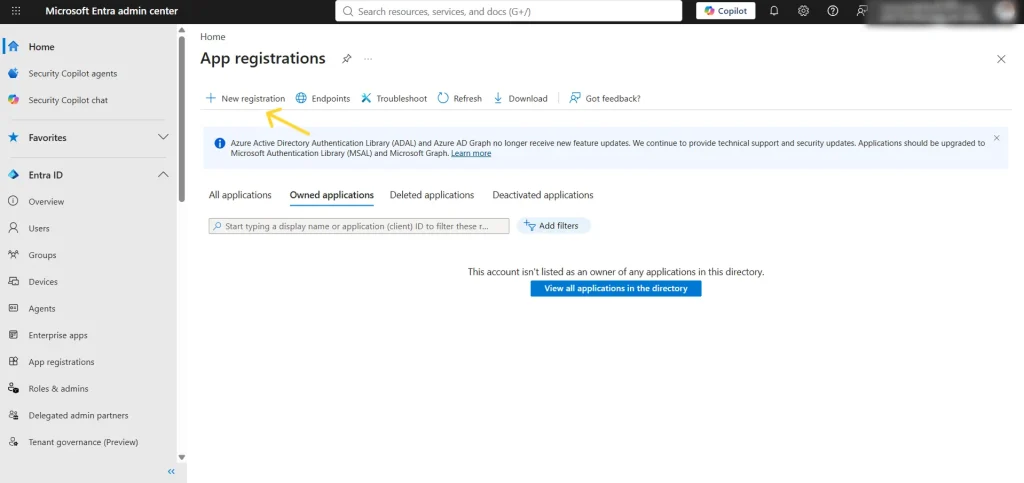Click the sidebar scrollbar thumb
This screenshot has width=1024, height=483.
tap(182, 119)
